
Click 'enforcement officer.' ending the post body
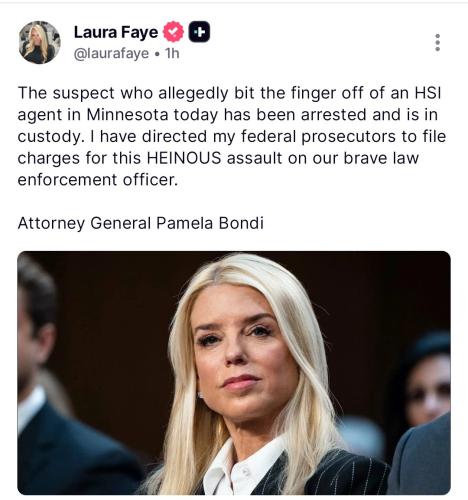click(x=97, y=180)
